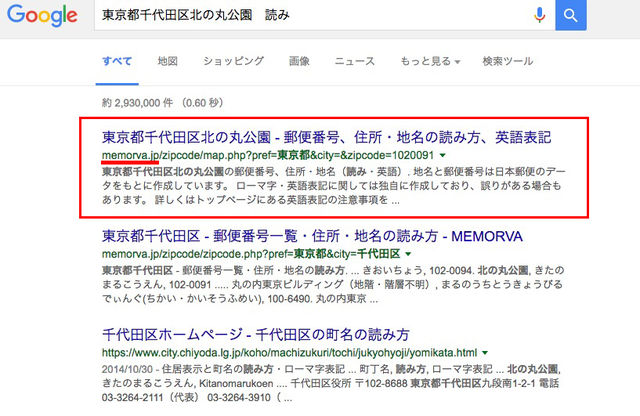
Task: Expand the もっと見る dropdown
Action: click(430, 61)
